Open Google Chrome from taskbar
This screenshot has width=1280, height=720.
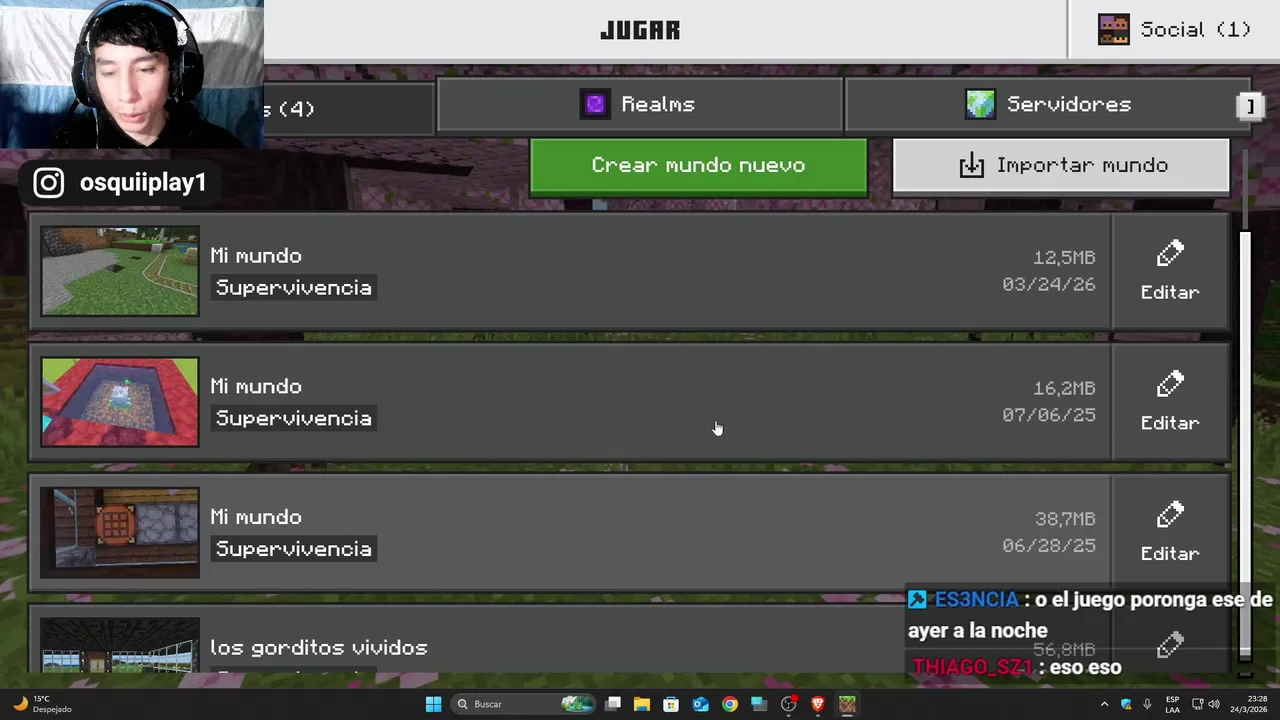[730, 704]
